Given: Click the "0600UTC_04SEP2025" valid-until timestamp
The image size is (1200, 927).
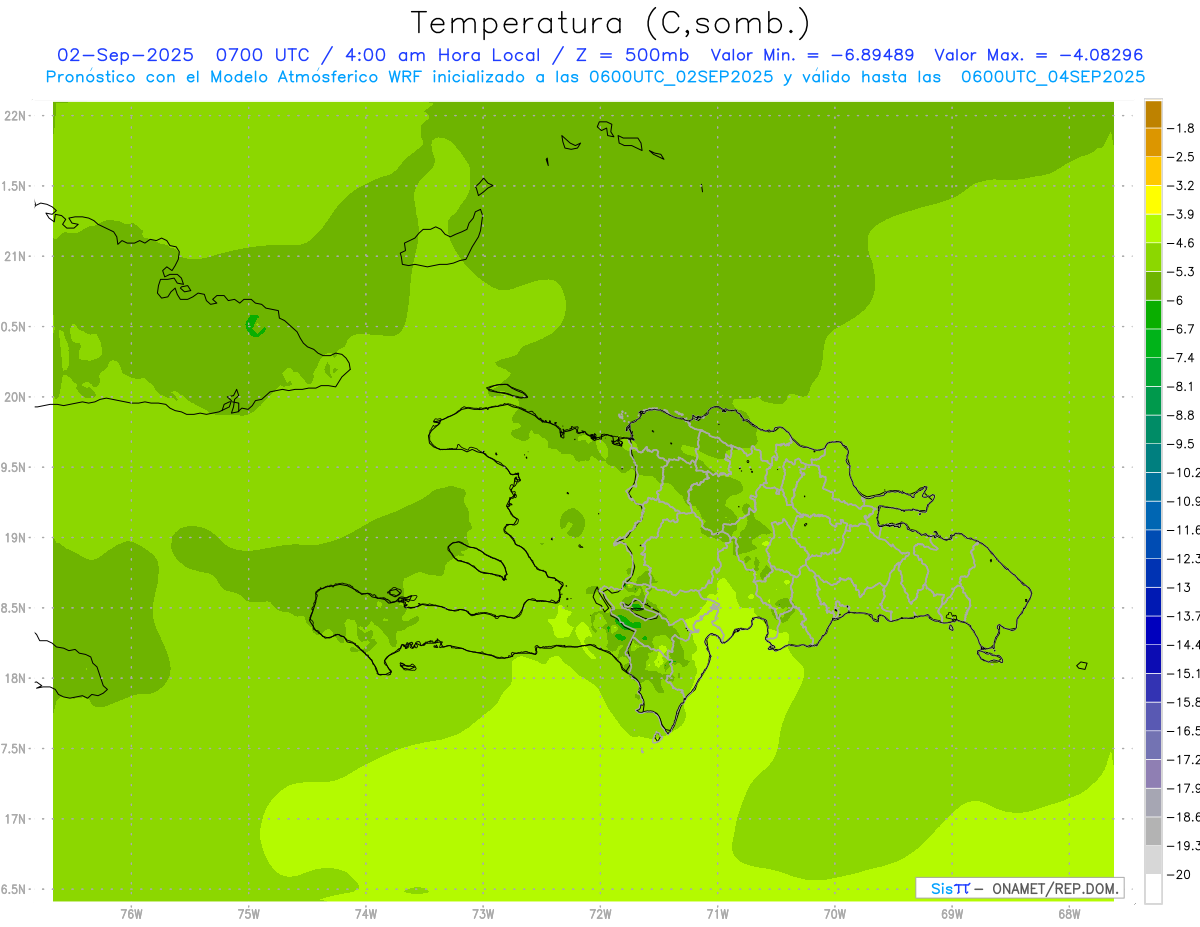Looking at the screenshot, I should 1053,77.
